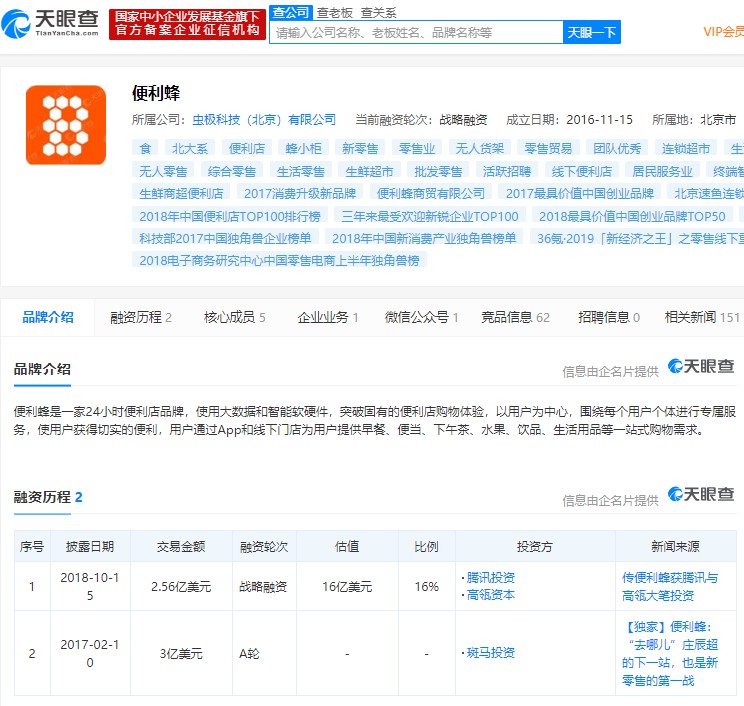The height and width of the screenshot is (706, 744).
Task: Click the 2017最具价值中国创业品牌 tag
Action: pyautogui.click(x=580, y=194)
